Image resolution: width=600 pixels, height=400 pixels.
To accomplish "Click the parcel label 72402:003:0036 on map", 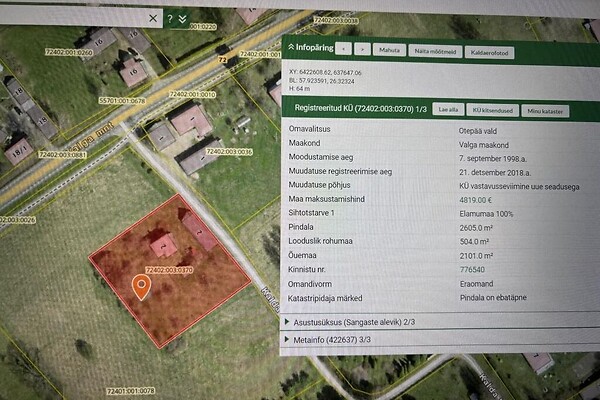I will coord(229,152).
